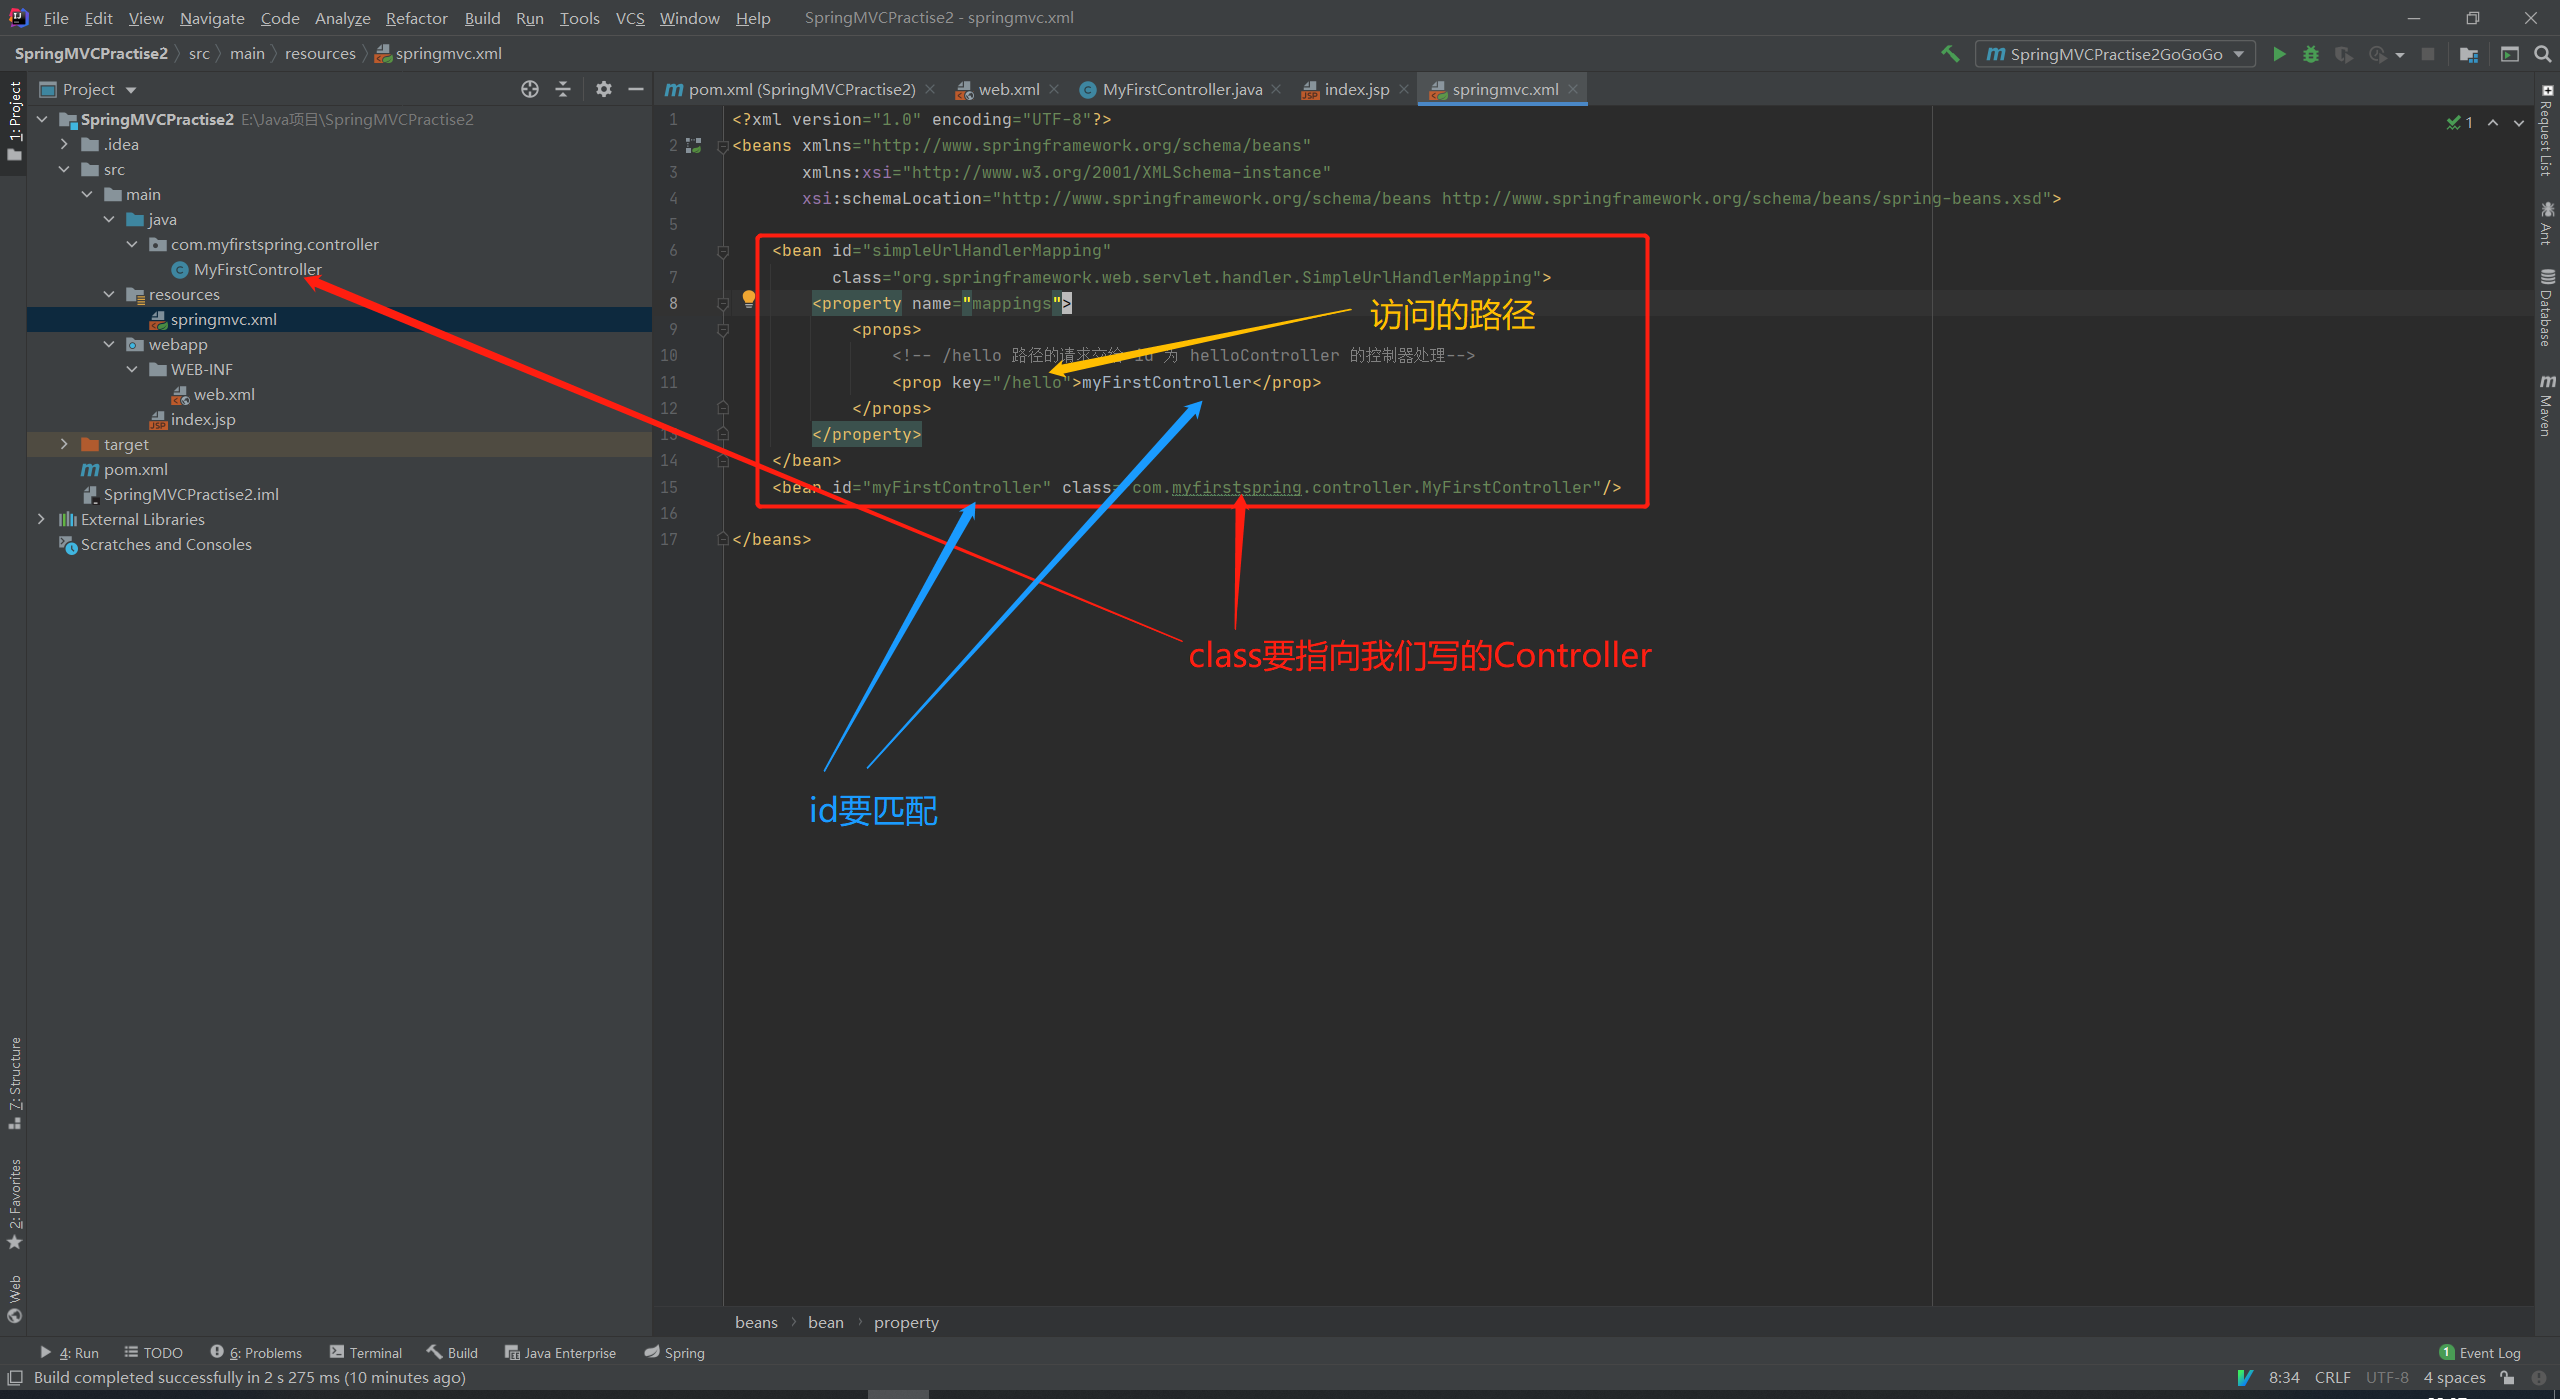
Task: Toggle the Database side panel
Action: coord(2546,308)
